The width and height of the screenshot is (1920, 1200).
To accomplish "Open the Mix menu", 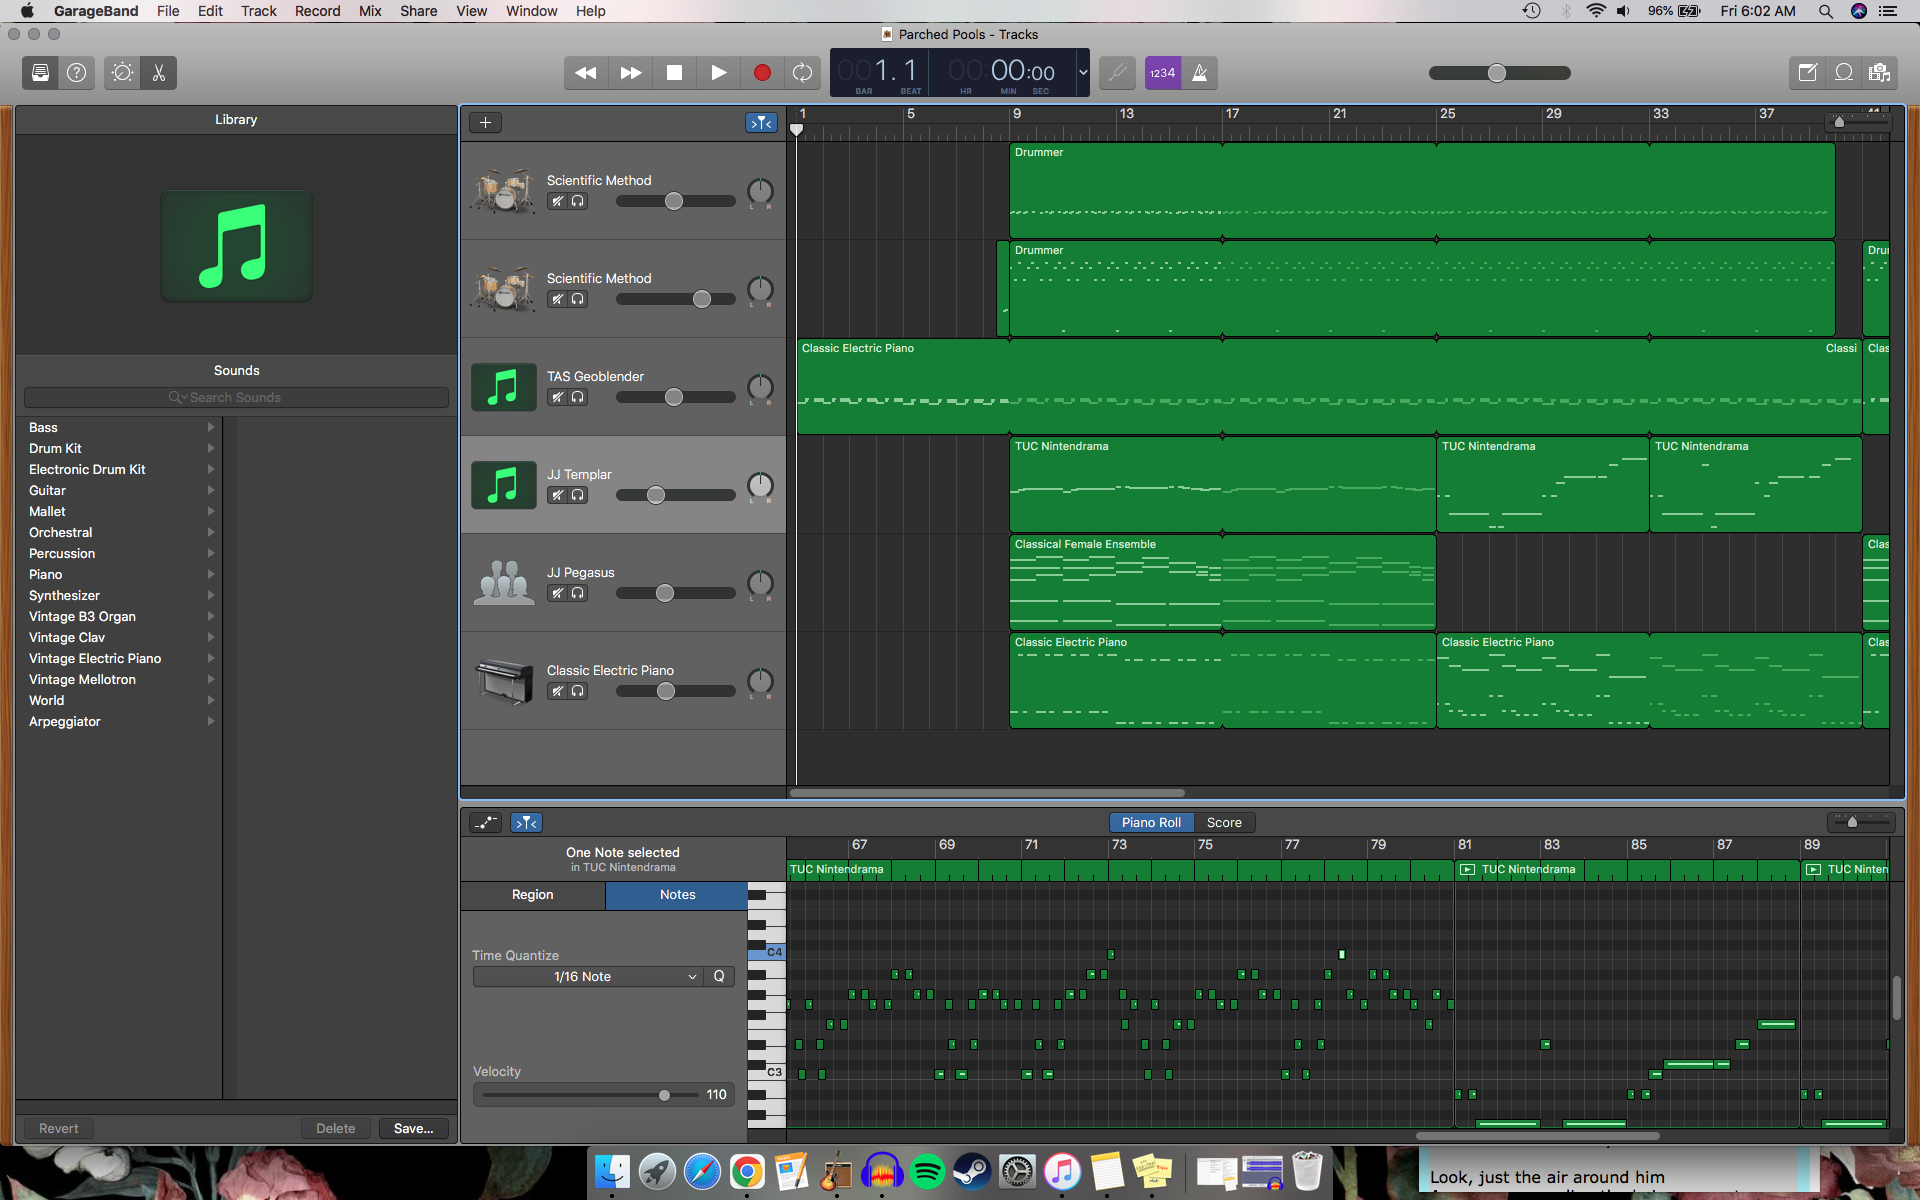I will click(370, 11).
